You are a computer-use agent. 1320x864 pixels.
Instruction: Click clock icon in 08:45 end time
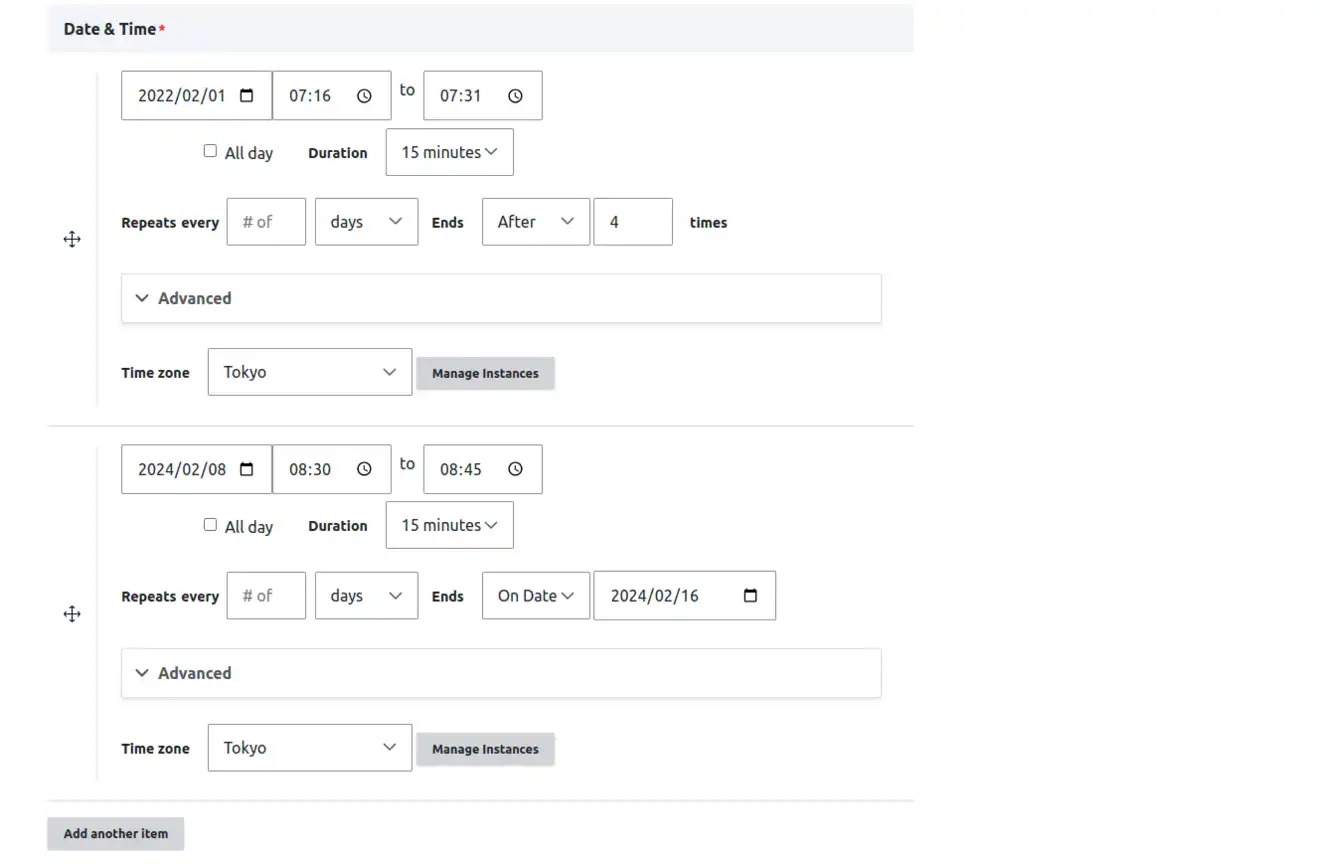pyautogui.click(x=515, y=469)
